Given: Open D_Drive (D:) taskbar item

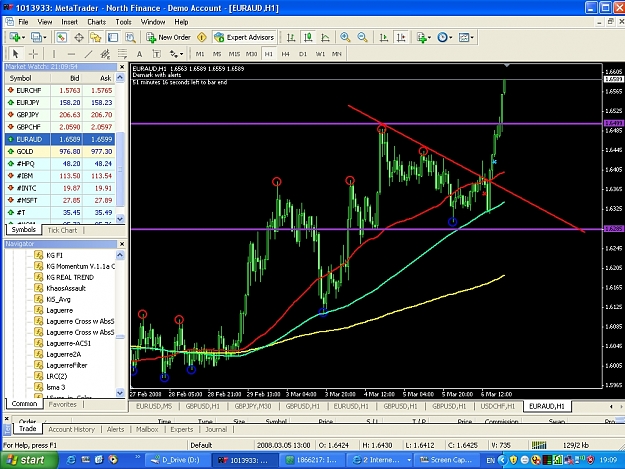Looking at the screenshot, I should pyautogui.click(x=176, y=460).
